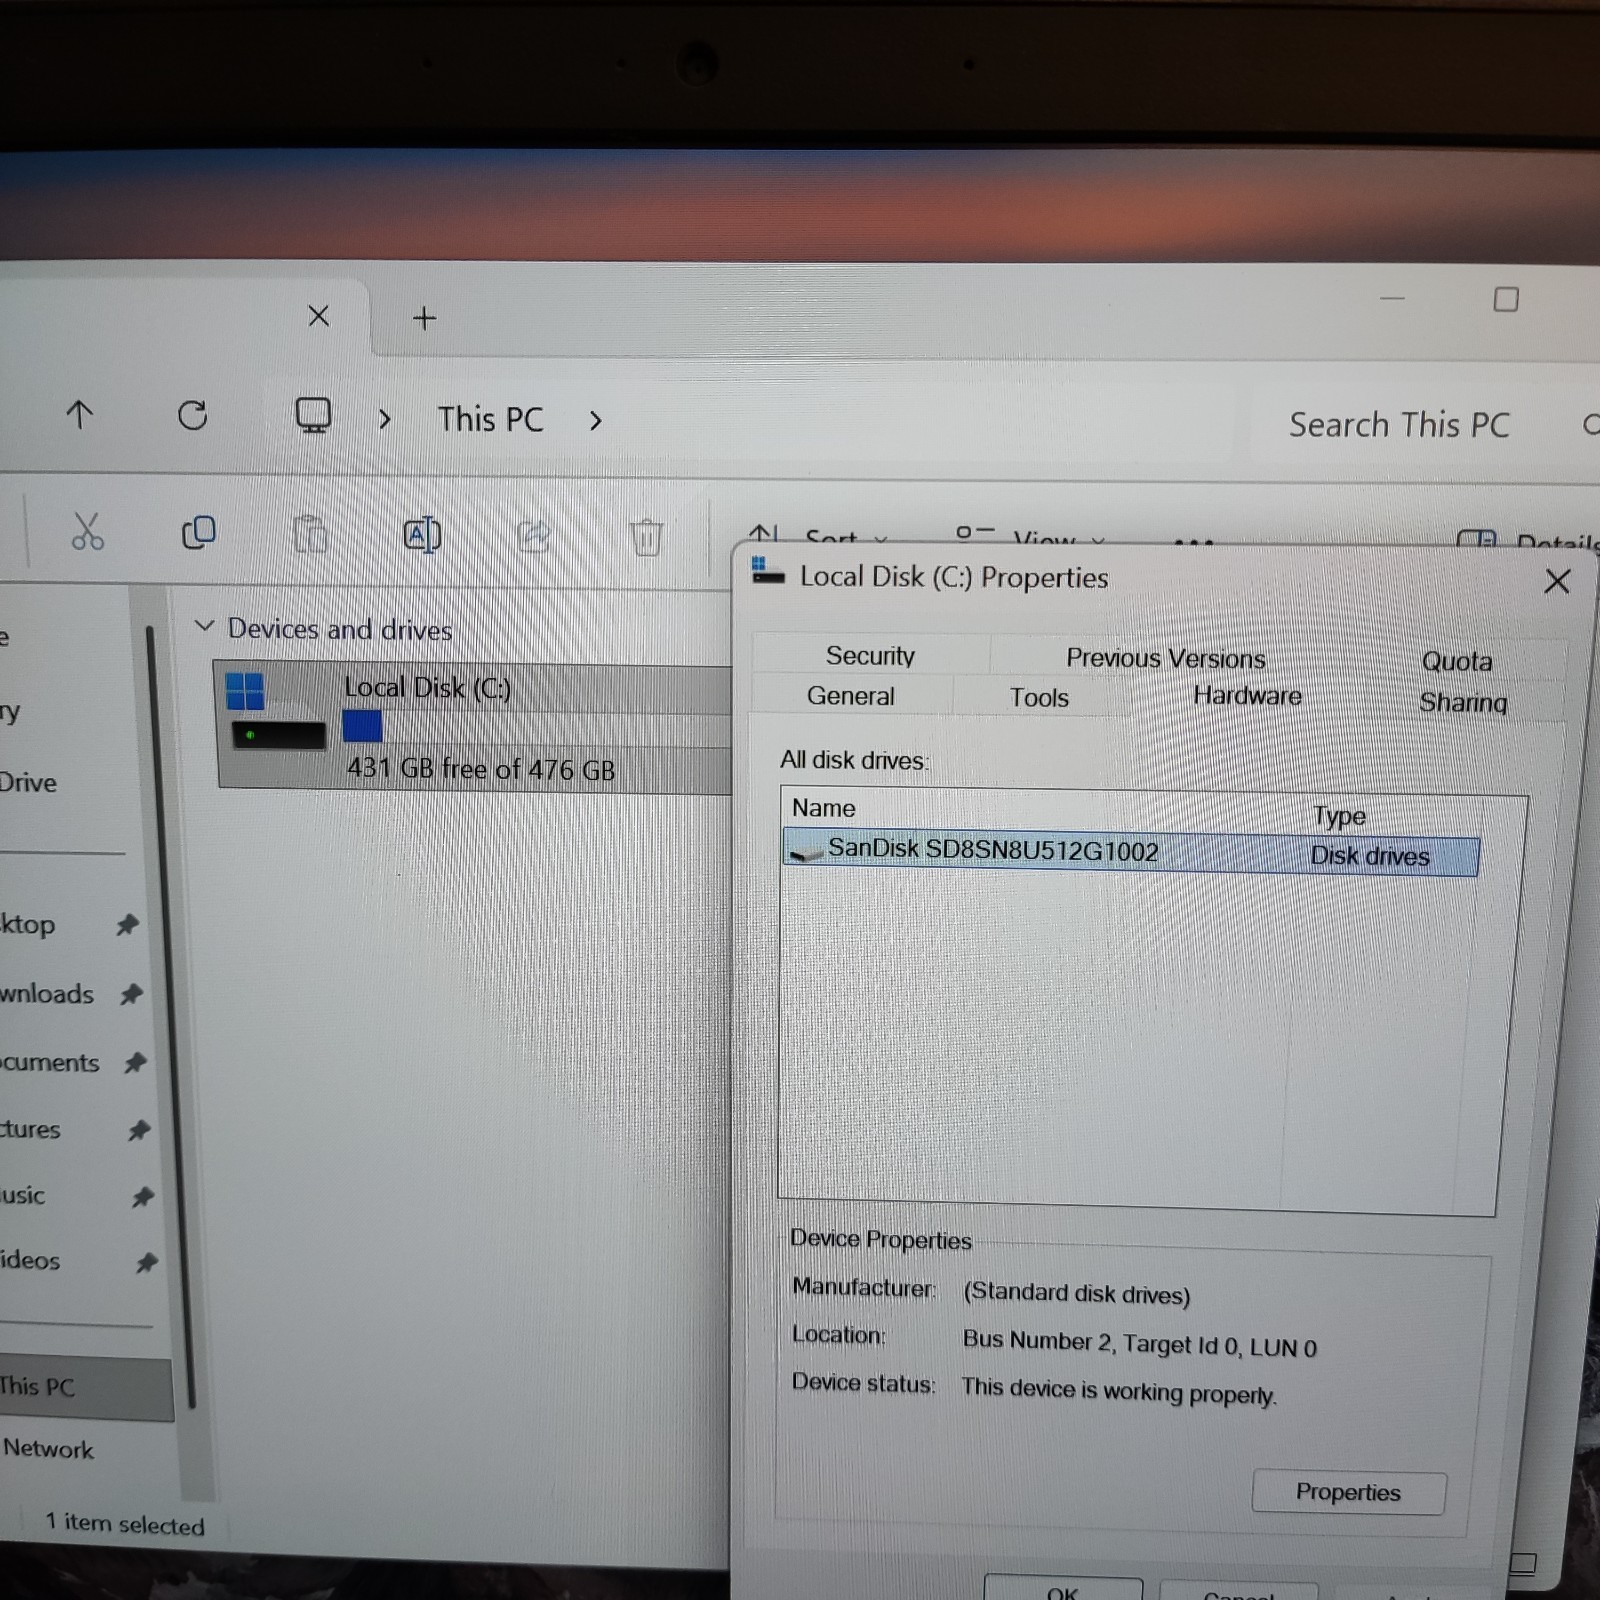
Task: Select the Hardware tab
Action: (1247, 696)
